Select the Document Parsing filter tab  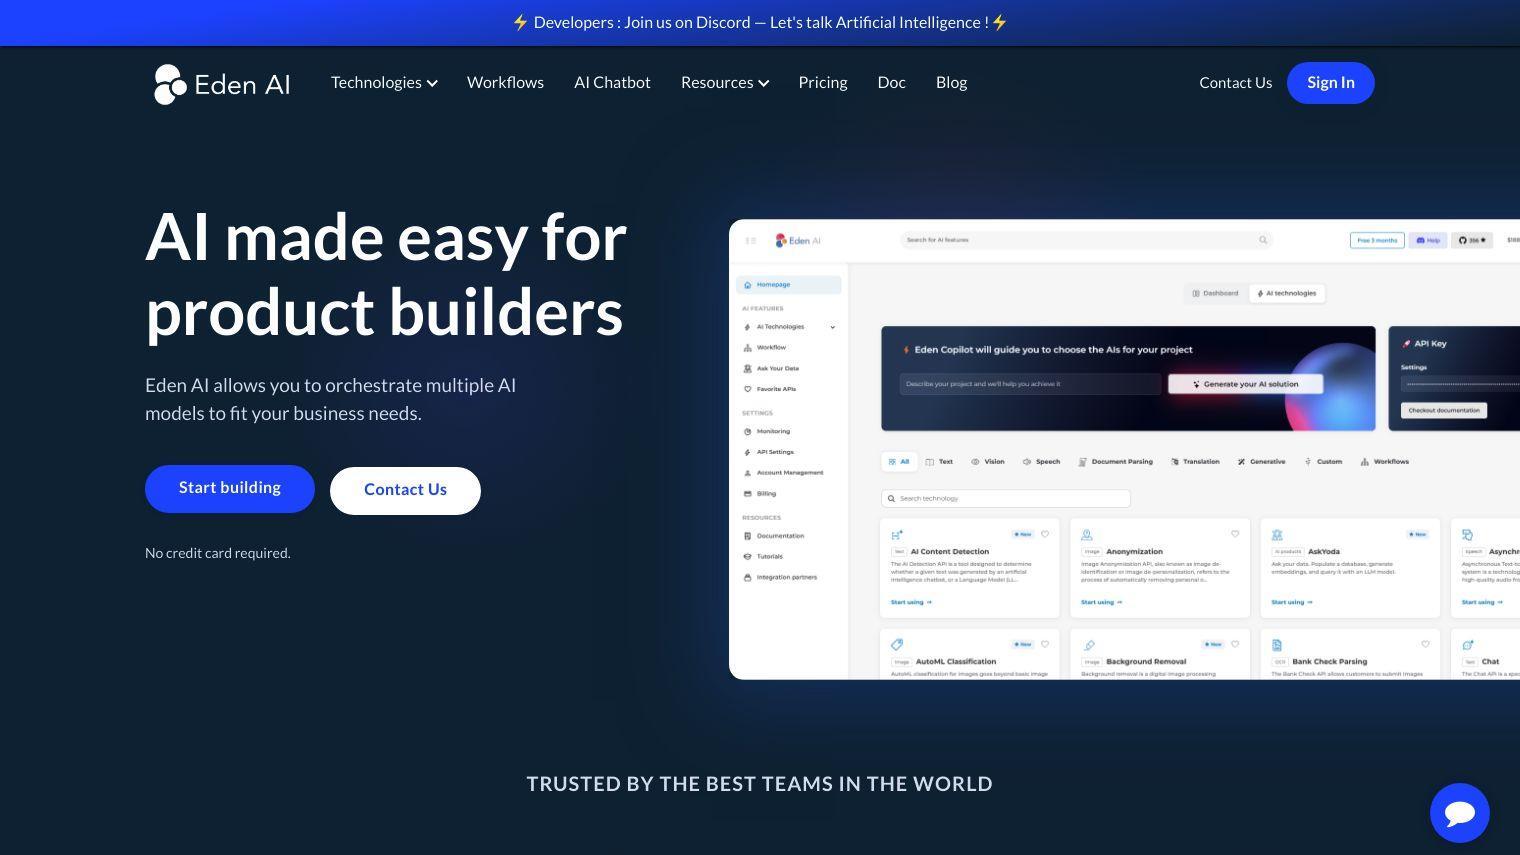pyautogui.click(x=1115, y=462)
